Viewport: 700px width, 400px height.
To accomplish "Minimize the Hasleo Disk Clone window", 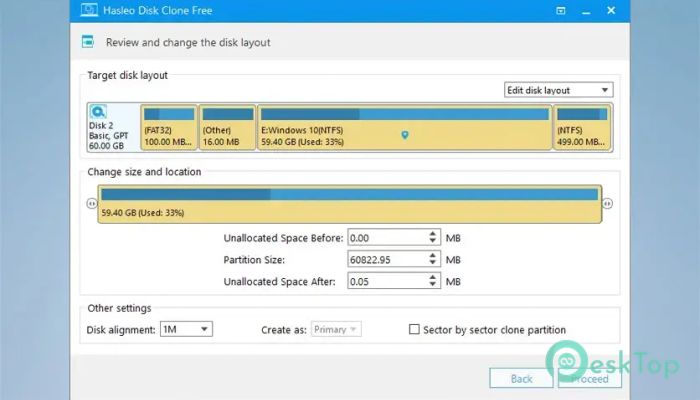I will [586, 11].
